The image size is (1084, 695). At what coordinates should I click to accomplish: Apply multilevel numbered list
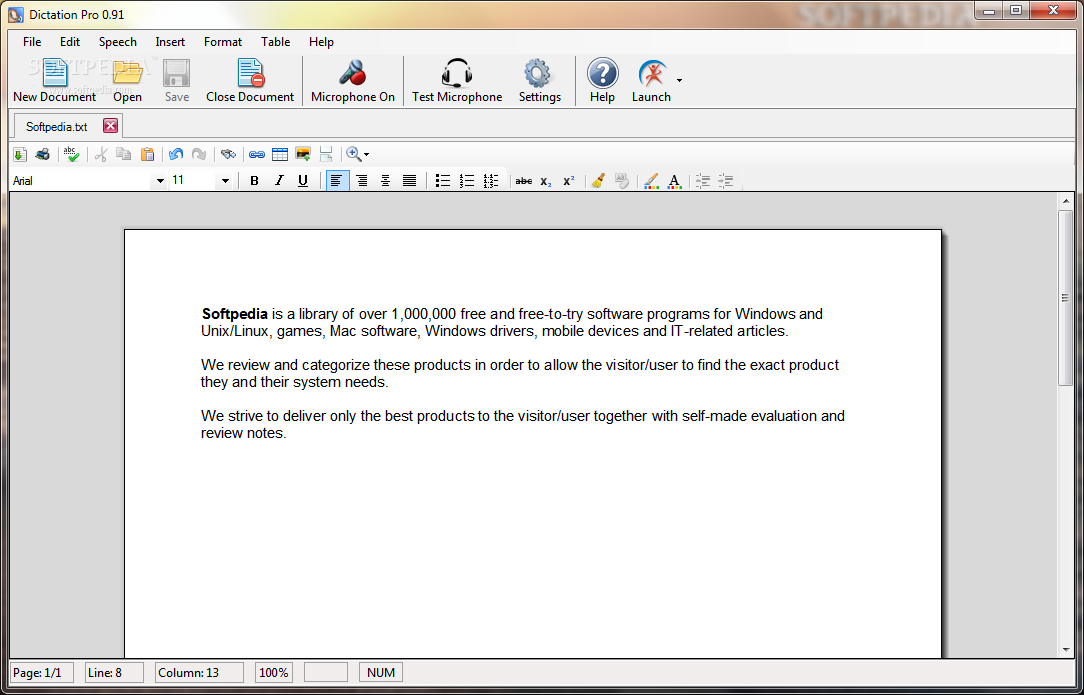click(491, 181)
